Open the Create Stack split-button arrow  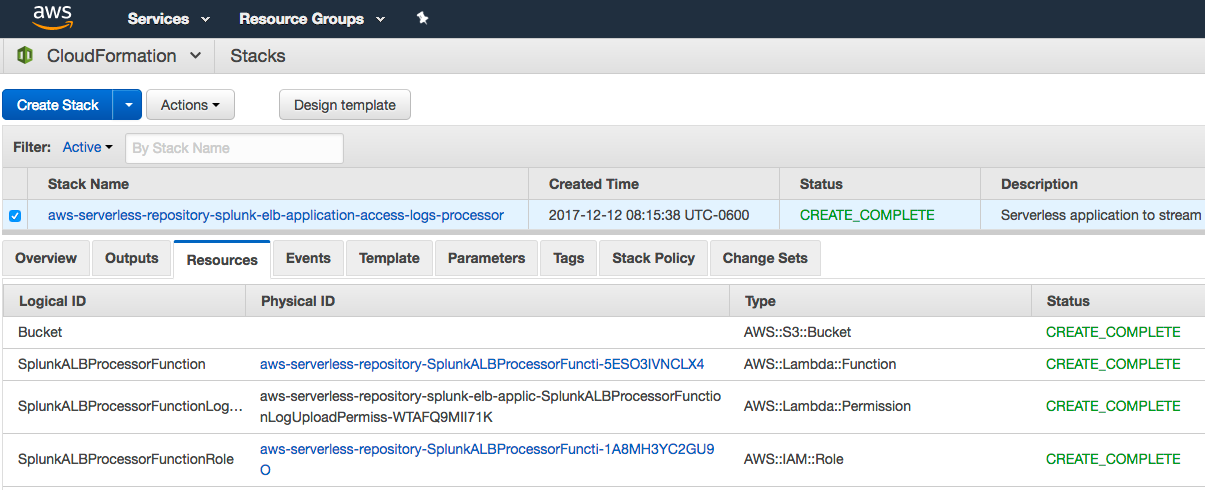[127, 105]
